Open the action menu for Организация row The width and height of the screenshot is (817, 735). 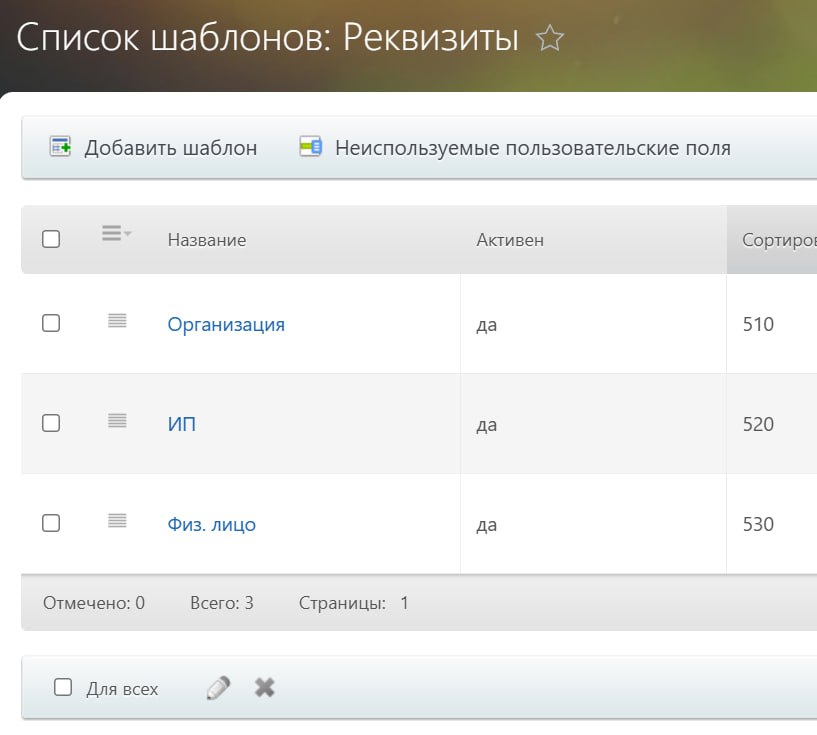(x=117, y=321)
